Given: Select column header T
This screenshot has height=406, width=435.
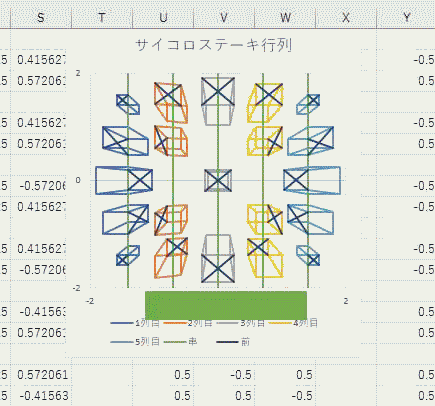Looking at the screenshot, I should click(x=102, y=17).
